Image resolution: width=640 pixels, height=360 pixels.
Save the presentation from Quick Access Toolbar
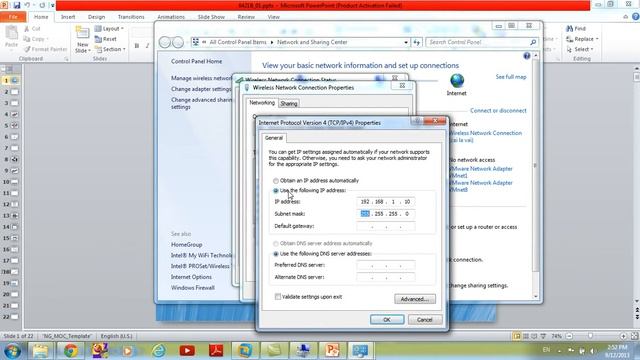click(x=17, y=5)
